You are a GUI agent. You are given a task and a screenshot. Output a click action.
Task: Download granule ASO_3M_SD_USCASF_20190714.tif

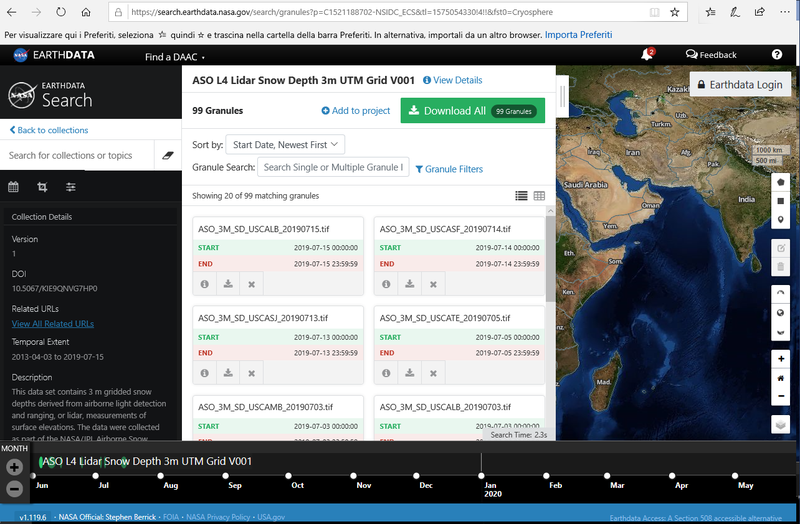(x=410, y=284)
